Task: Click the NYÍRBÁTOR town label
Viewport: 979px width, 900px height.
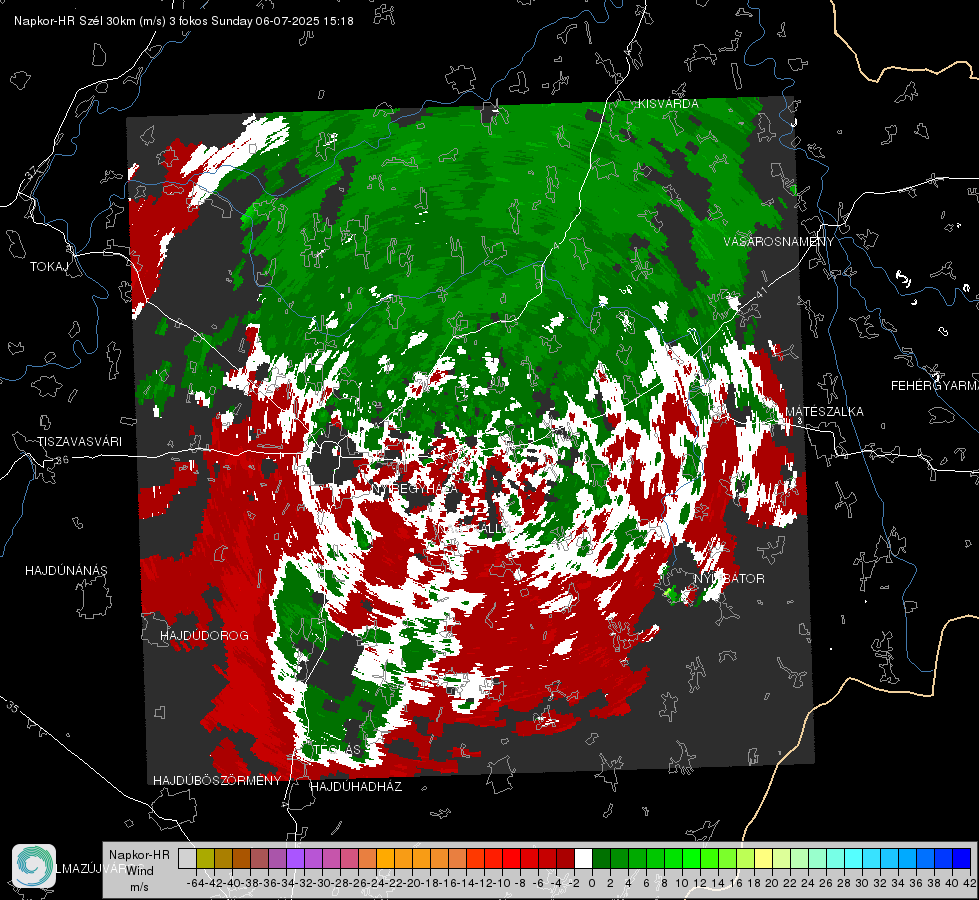Action: (x=729, y=579)
